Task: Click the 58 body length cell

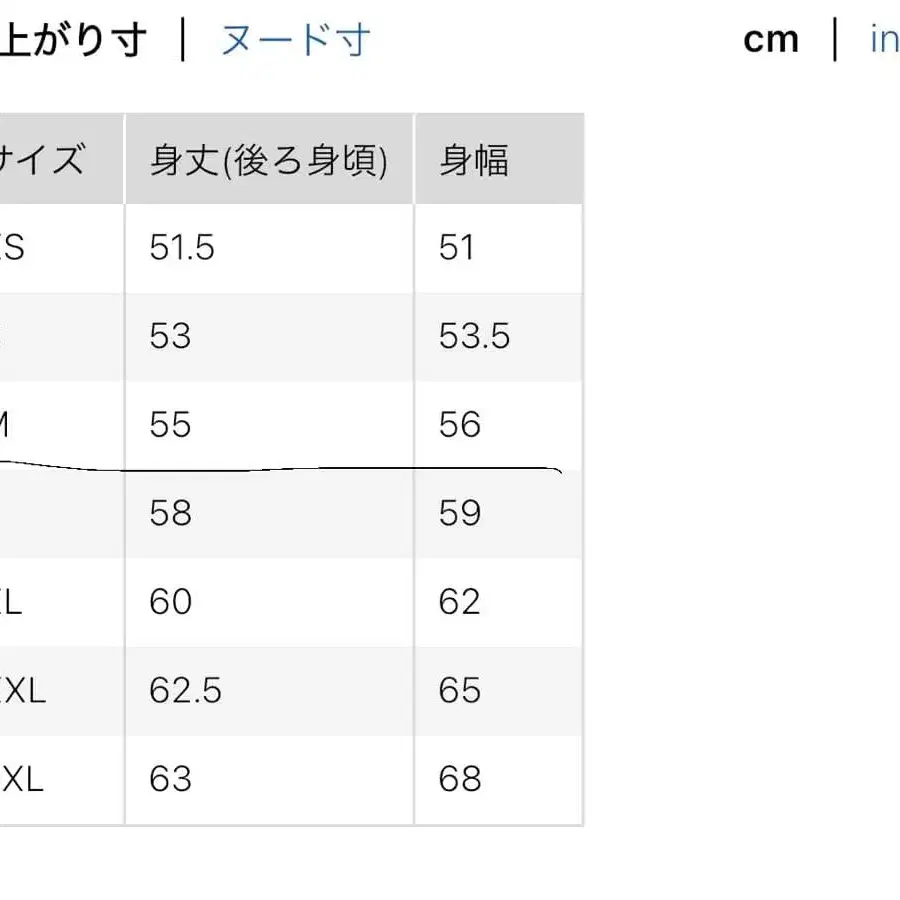Action: point(170,513)
